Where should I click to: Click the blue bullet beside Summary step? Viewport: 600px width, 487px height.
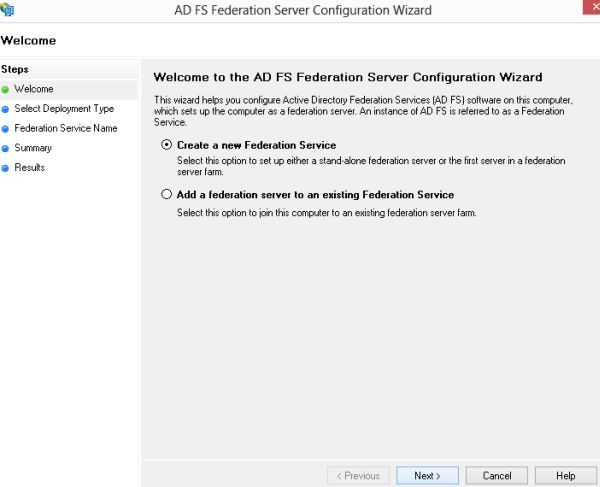pos(5,148)
